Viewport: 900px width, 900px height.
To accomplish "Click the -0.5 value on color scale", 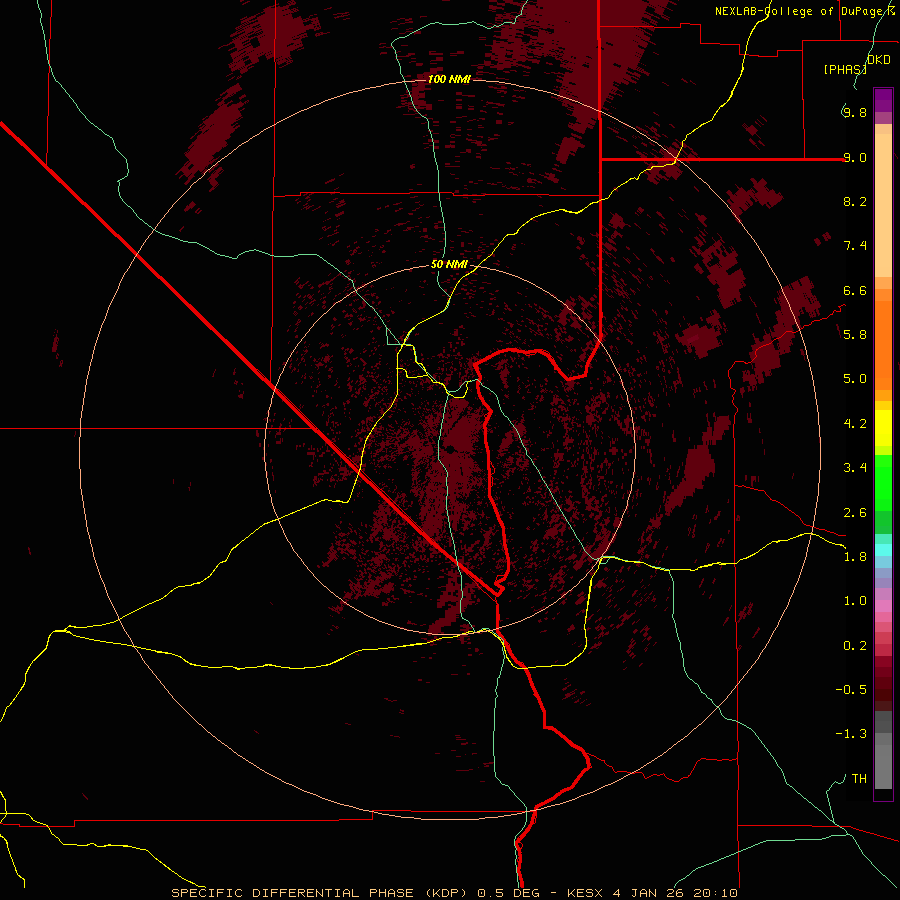I will 851,689.
